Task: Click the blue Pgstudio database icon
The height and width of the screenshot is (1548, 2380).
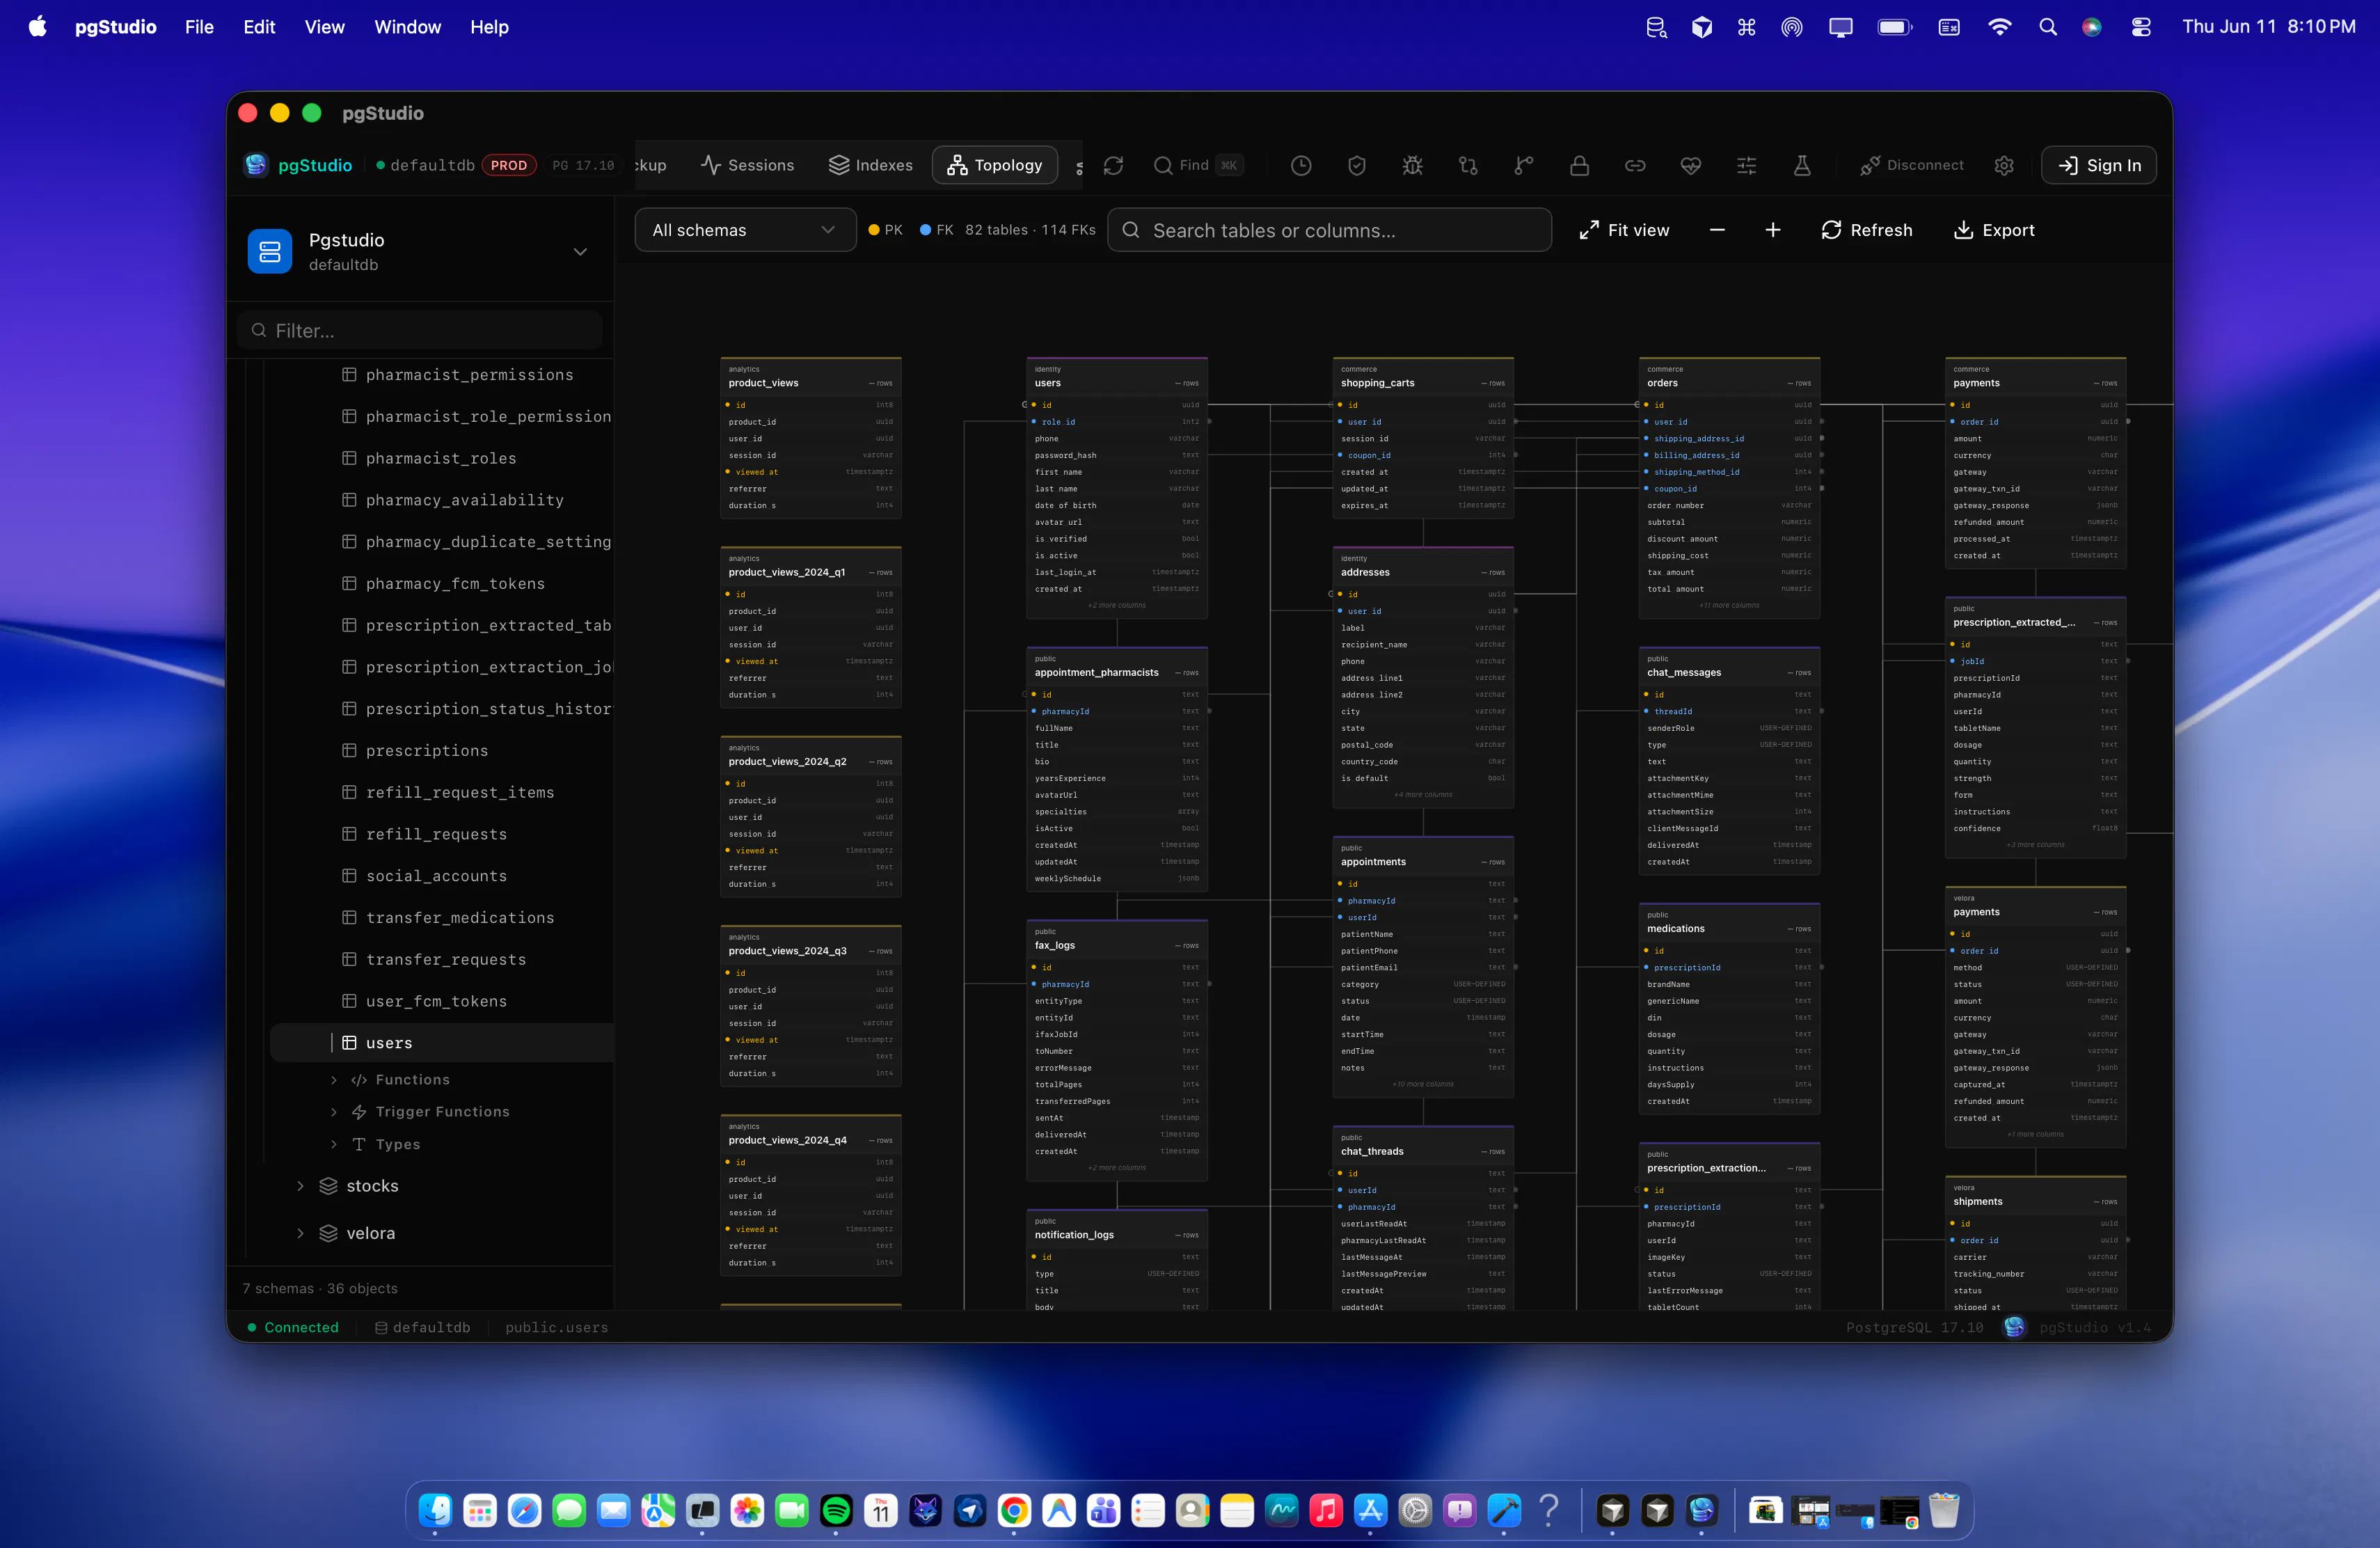Action: coord(270,251)
